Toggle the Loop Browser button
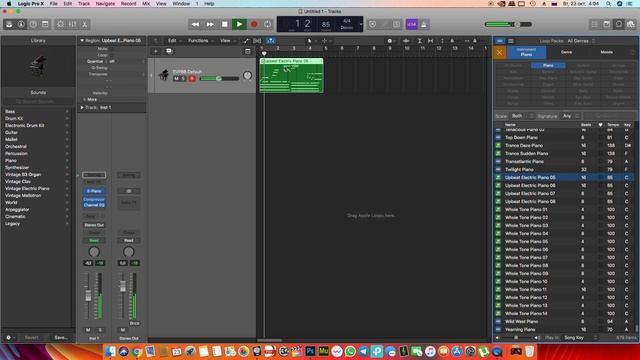The height and width of the screenshot is (360, 640). click(x=619, y=24)
